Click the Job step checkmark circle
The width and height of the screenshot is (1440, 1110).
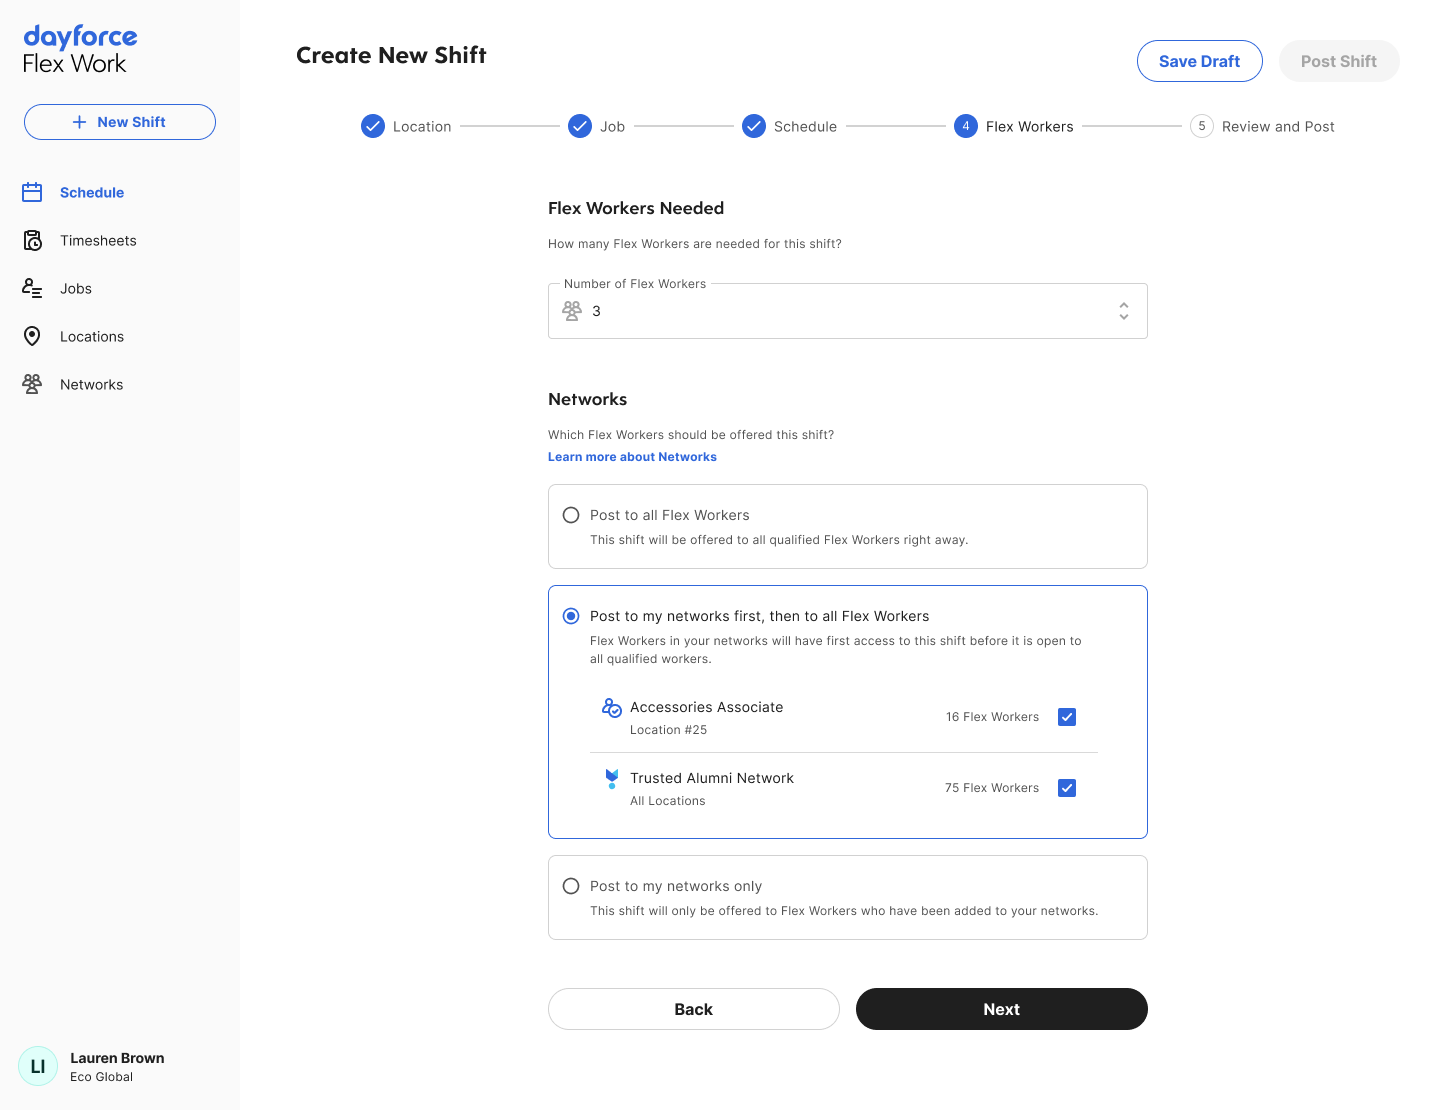tap(580, 126)
